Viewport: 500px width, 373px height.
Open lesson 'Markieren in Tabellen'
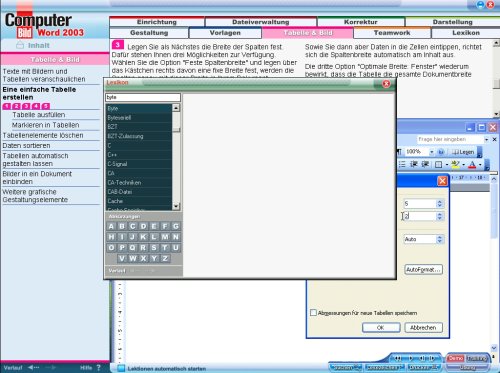point(46,125)
